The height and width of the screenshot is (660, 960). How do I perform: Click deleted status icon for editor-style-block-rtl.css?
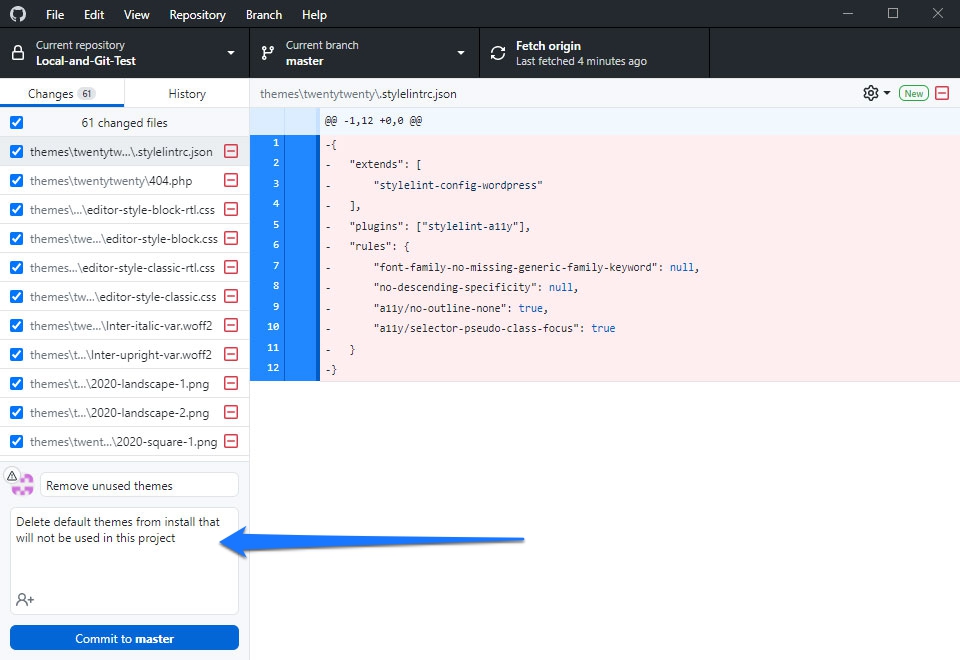(231, 209)
